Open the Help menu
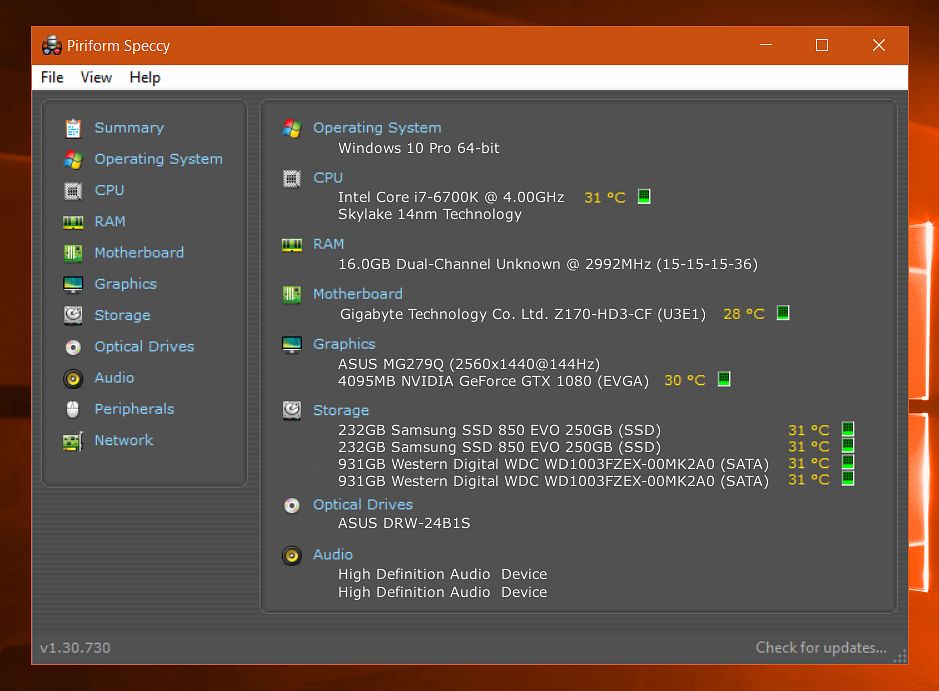The width and height of the screenshot is (939, 691). click(x=145, y=77)
